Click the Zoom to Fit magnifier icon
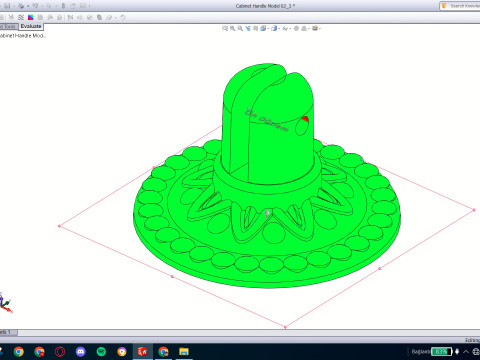 (225, 29)
